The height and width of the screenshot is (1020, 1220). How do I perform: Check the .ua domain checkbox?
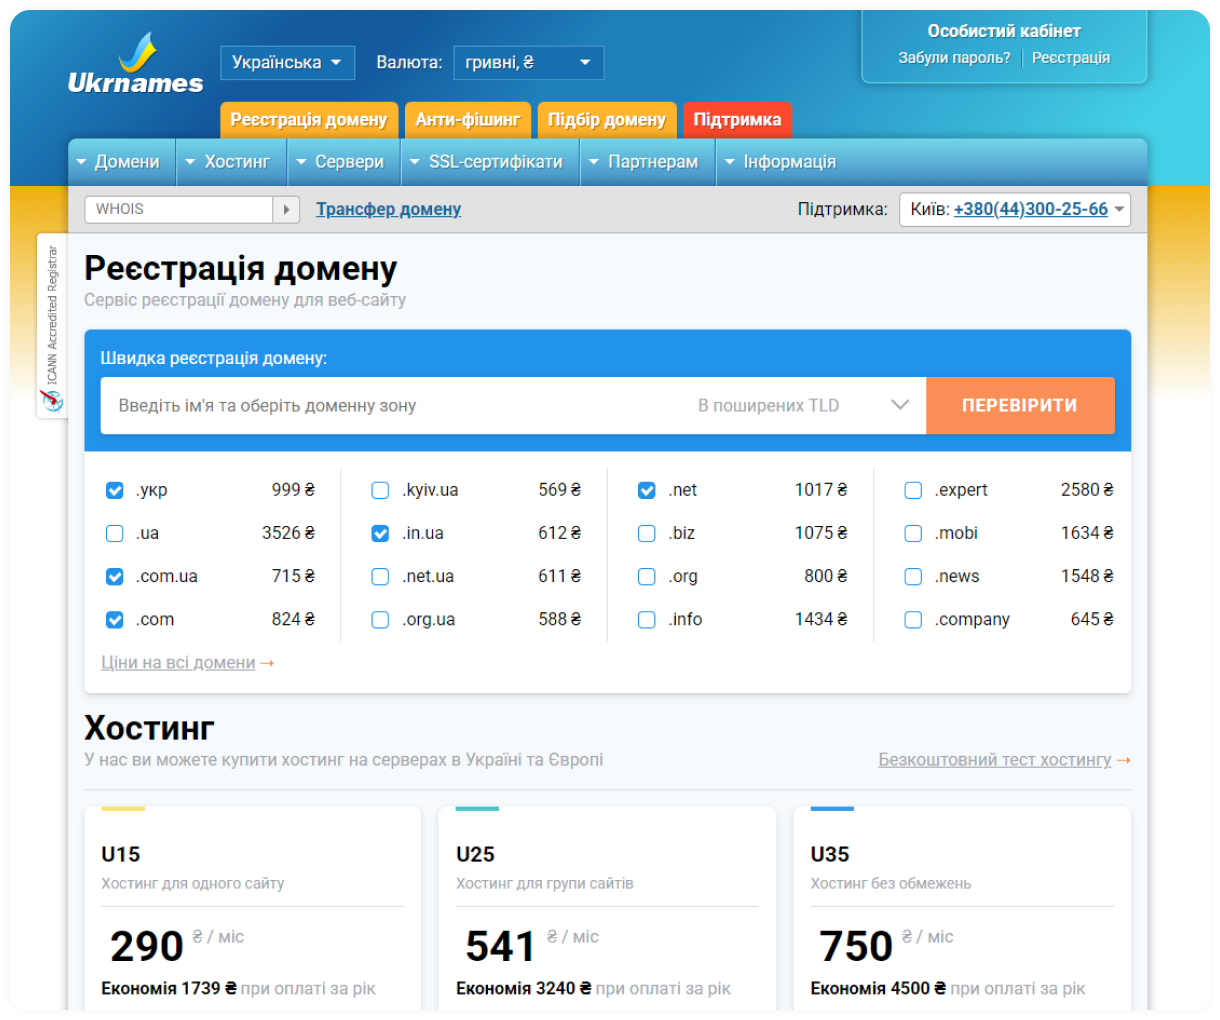click(115, 533)
